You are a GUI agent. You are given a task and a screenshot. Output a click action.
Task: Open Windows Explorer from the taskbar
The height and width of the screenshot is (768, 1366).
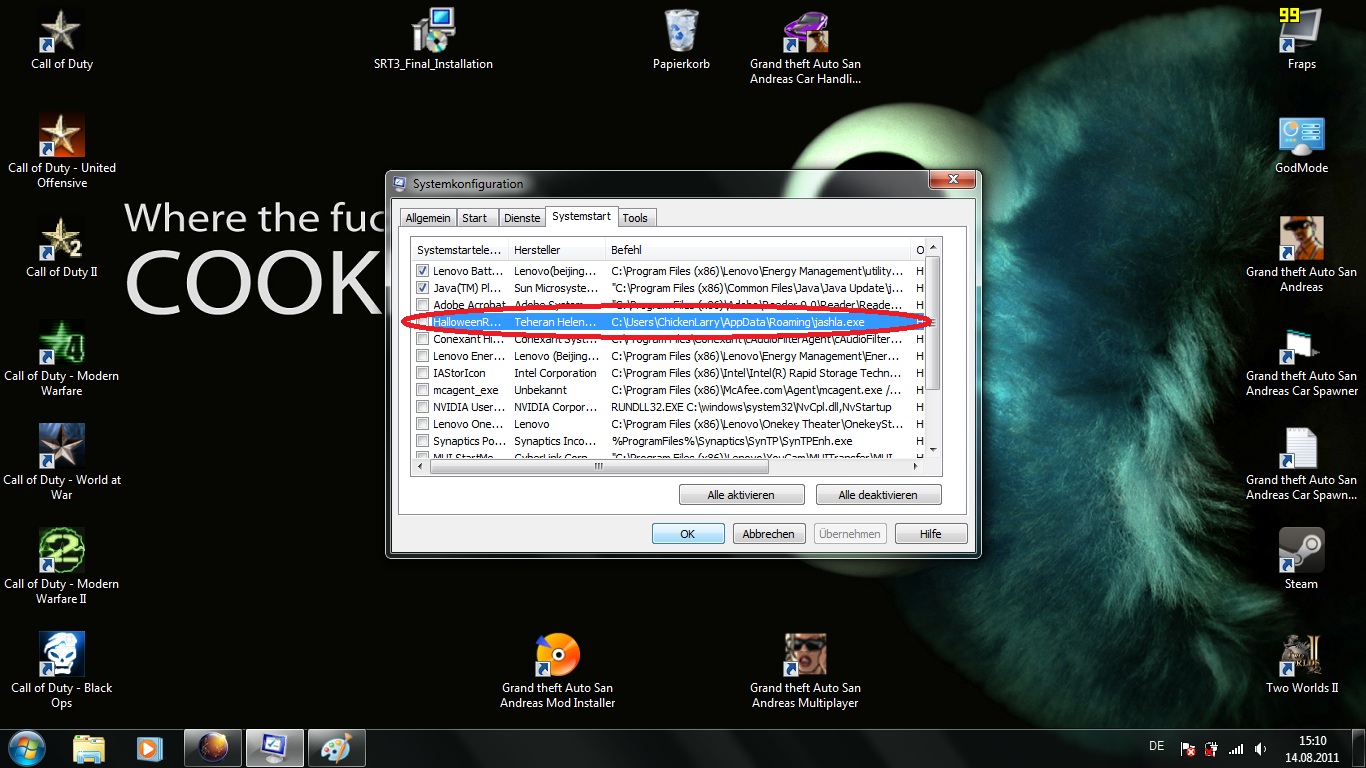[x=89, y=748]
